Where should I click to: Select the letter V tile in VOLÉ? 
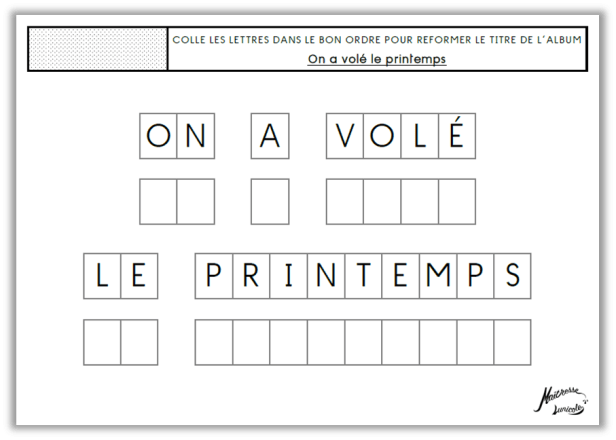345,136
